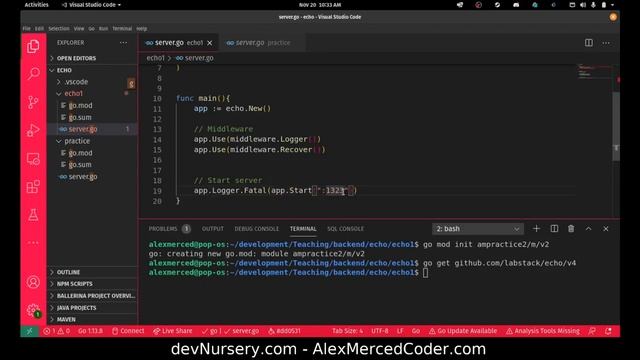The image size is (640, 360).
Task: Open the Terminal menu
Action: (x=122, y=29)
